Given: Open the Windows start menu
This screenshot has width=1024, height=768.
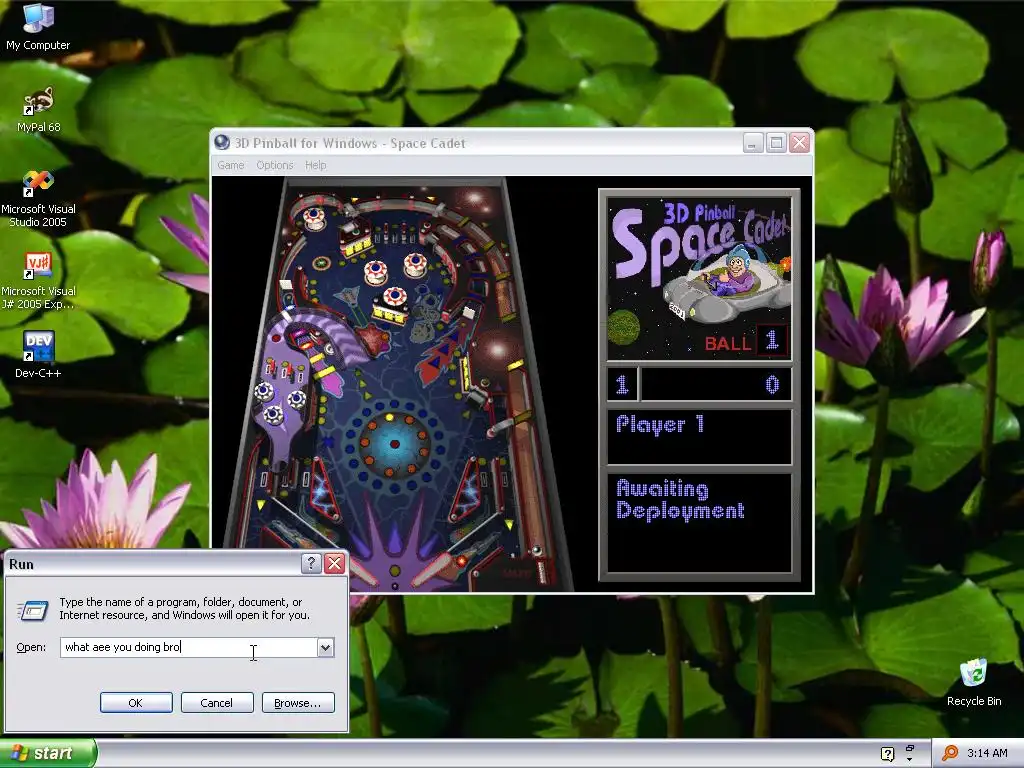Looking at the screenshot, I should pos(47,753).
